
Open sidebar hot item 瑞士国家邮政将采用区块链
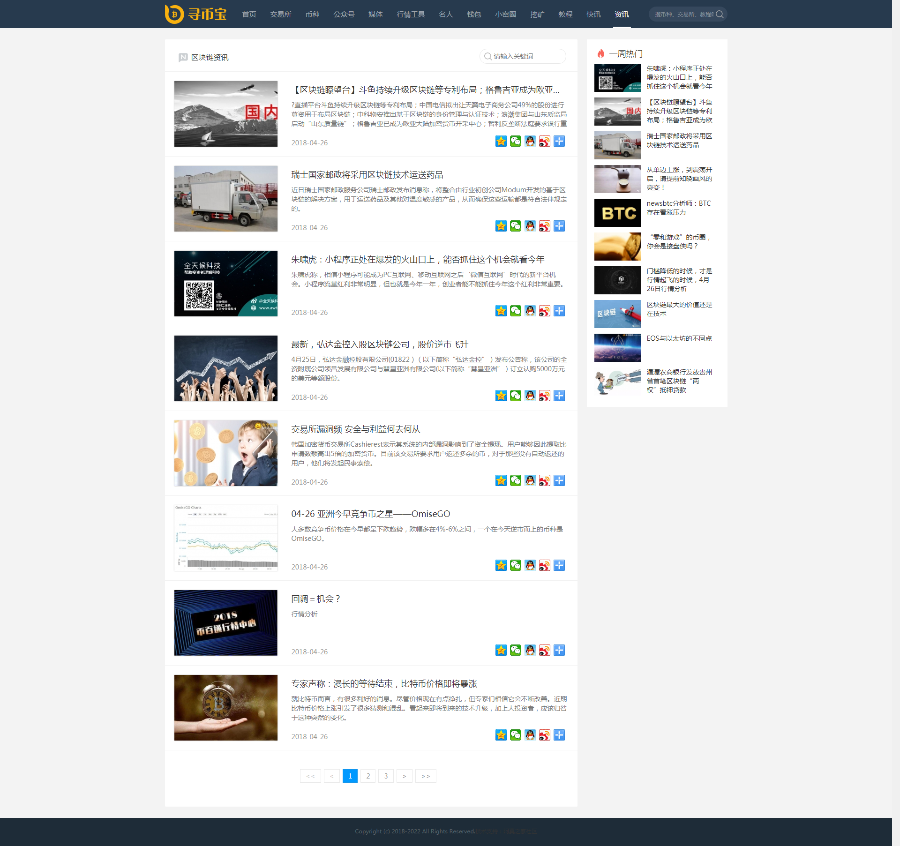(679, 141)
